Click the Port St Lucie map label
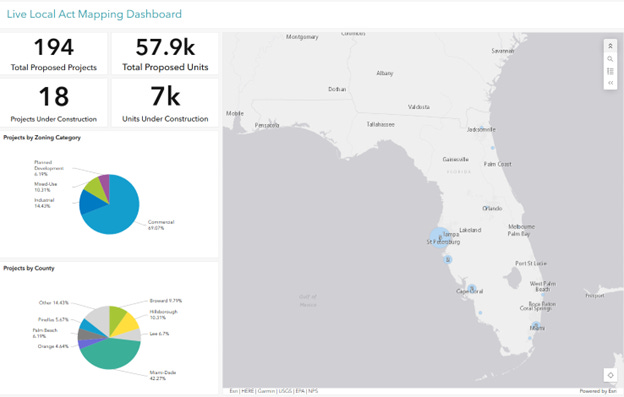Image resolution: width=624 pixels, height=397 pixels. point(531,263)
